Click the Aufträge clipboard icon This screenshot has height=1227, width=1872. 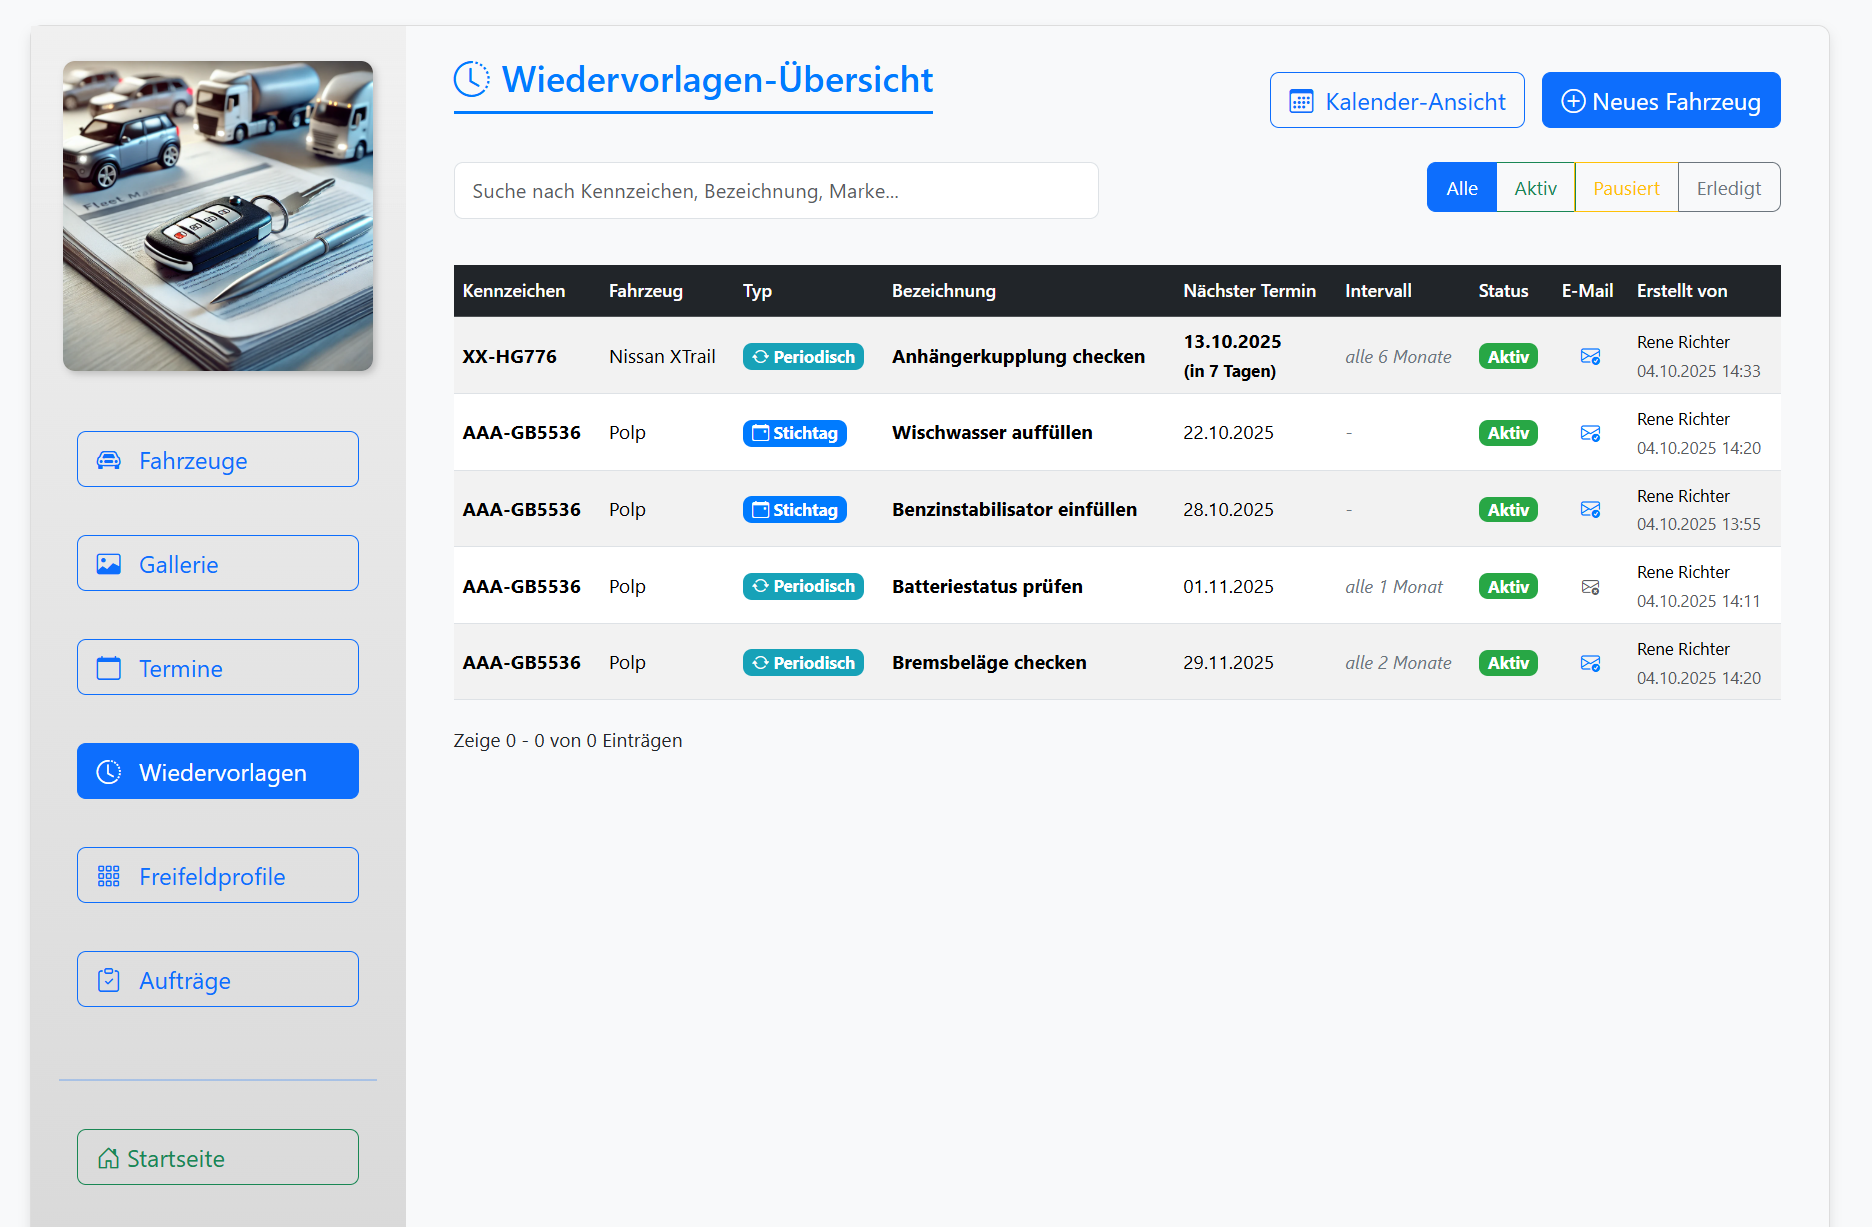point(111,980)
